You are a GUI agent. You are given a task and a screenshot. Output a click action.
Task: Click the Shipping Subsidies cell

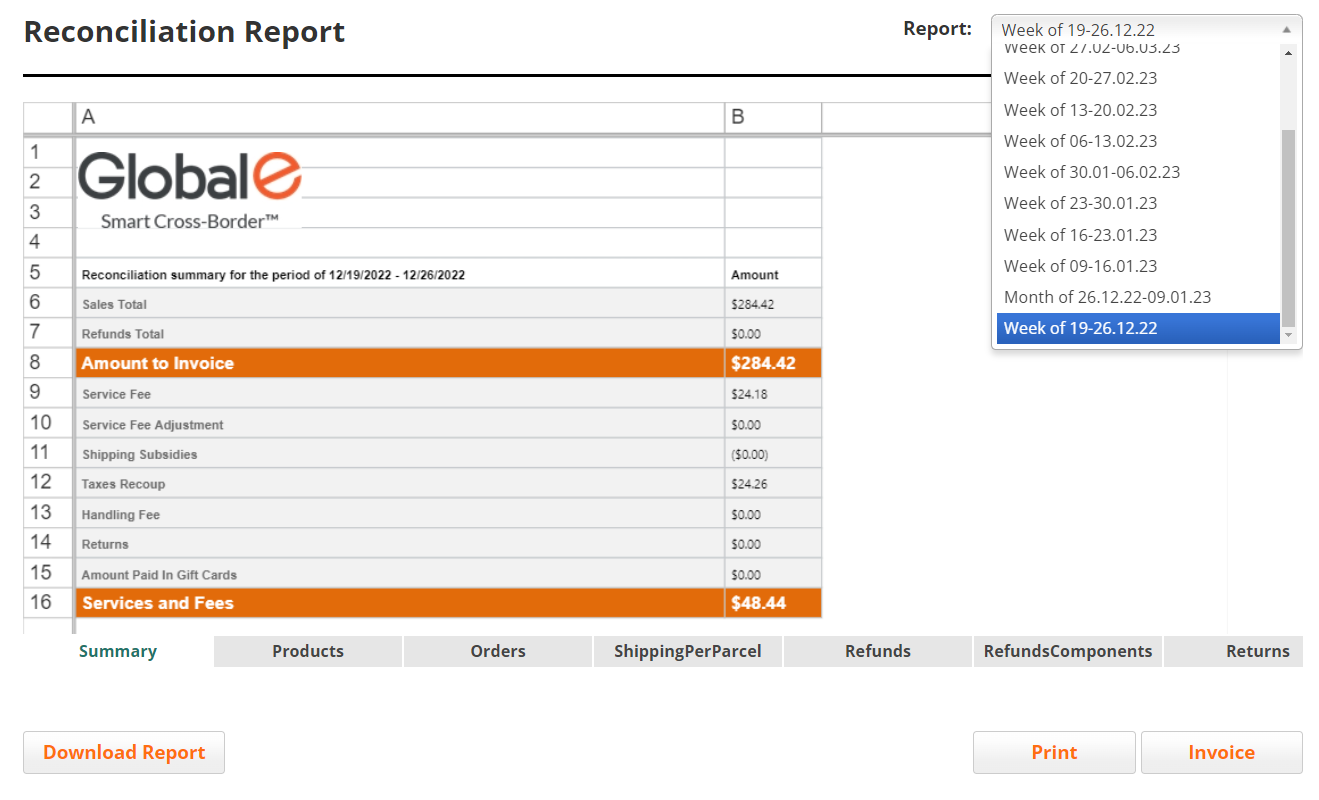[x=400, y=454]
